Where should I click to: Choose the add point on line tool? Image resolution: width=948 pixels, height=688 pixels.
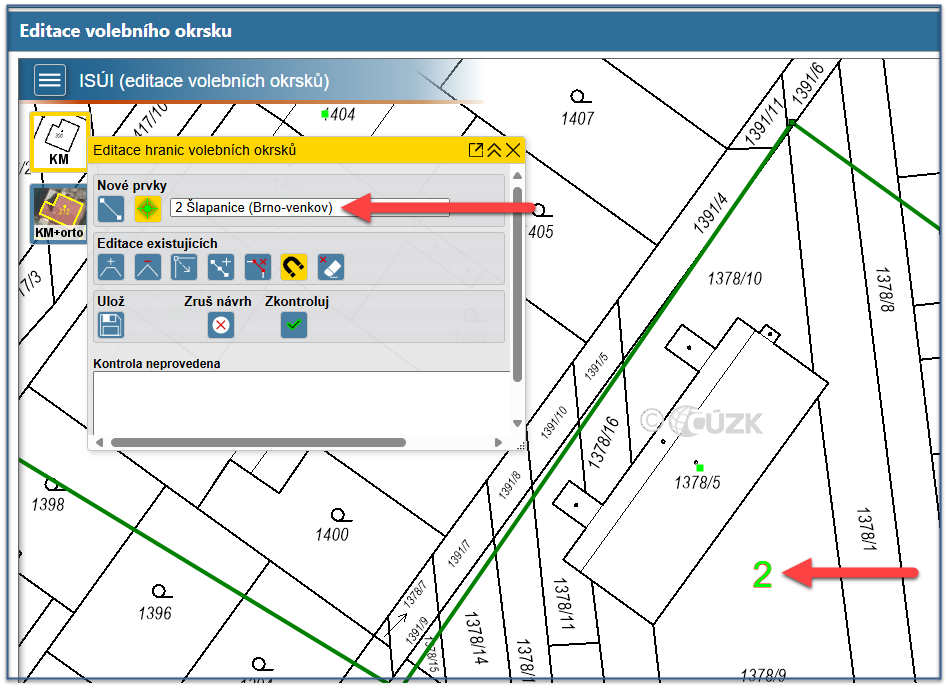pyautogui.click(x=221, y=267)
